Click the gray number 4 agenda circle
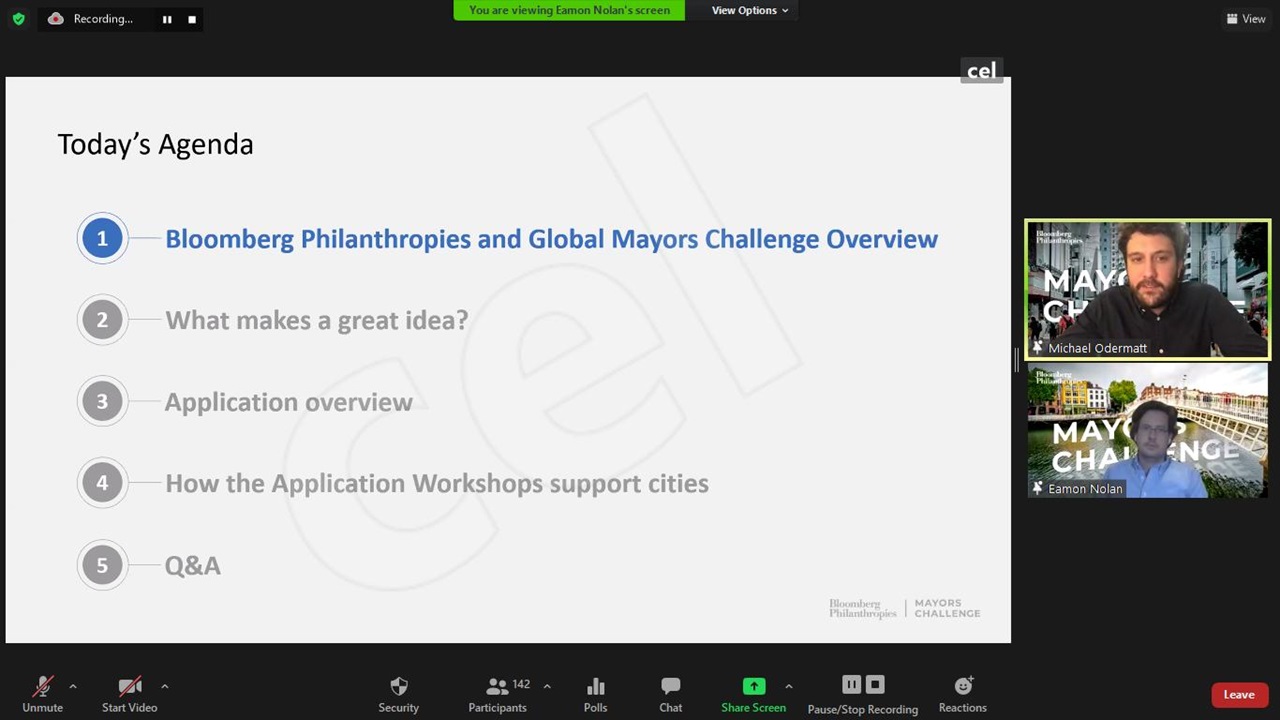The image size is (1280, 720). tap(102, 483)
